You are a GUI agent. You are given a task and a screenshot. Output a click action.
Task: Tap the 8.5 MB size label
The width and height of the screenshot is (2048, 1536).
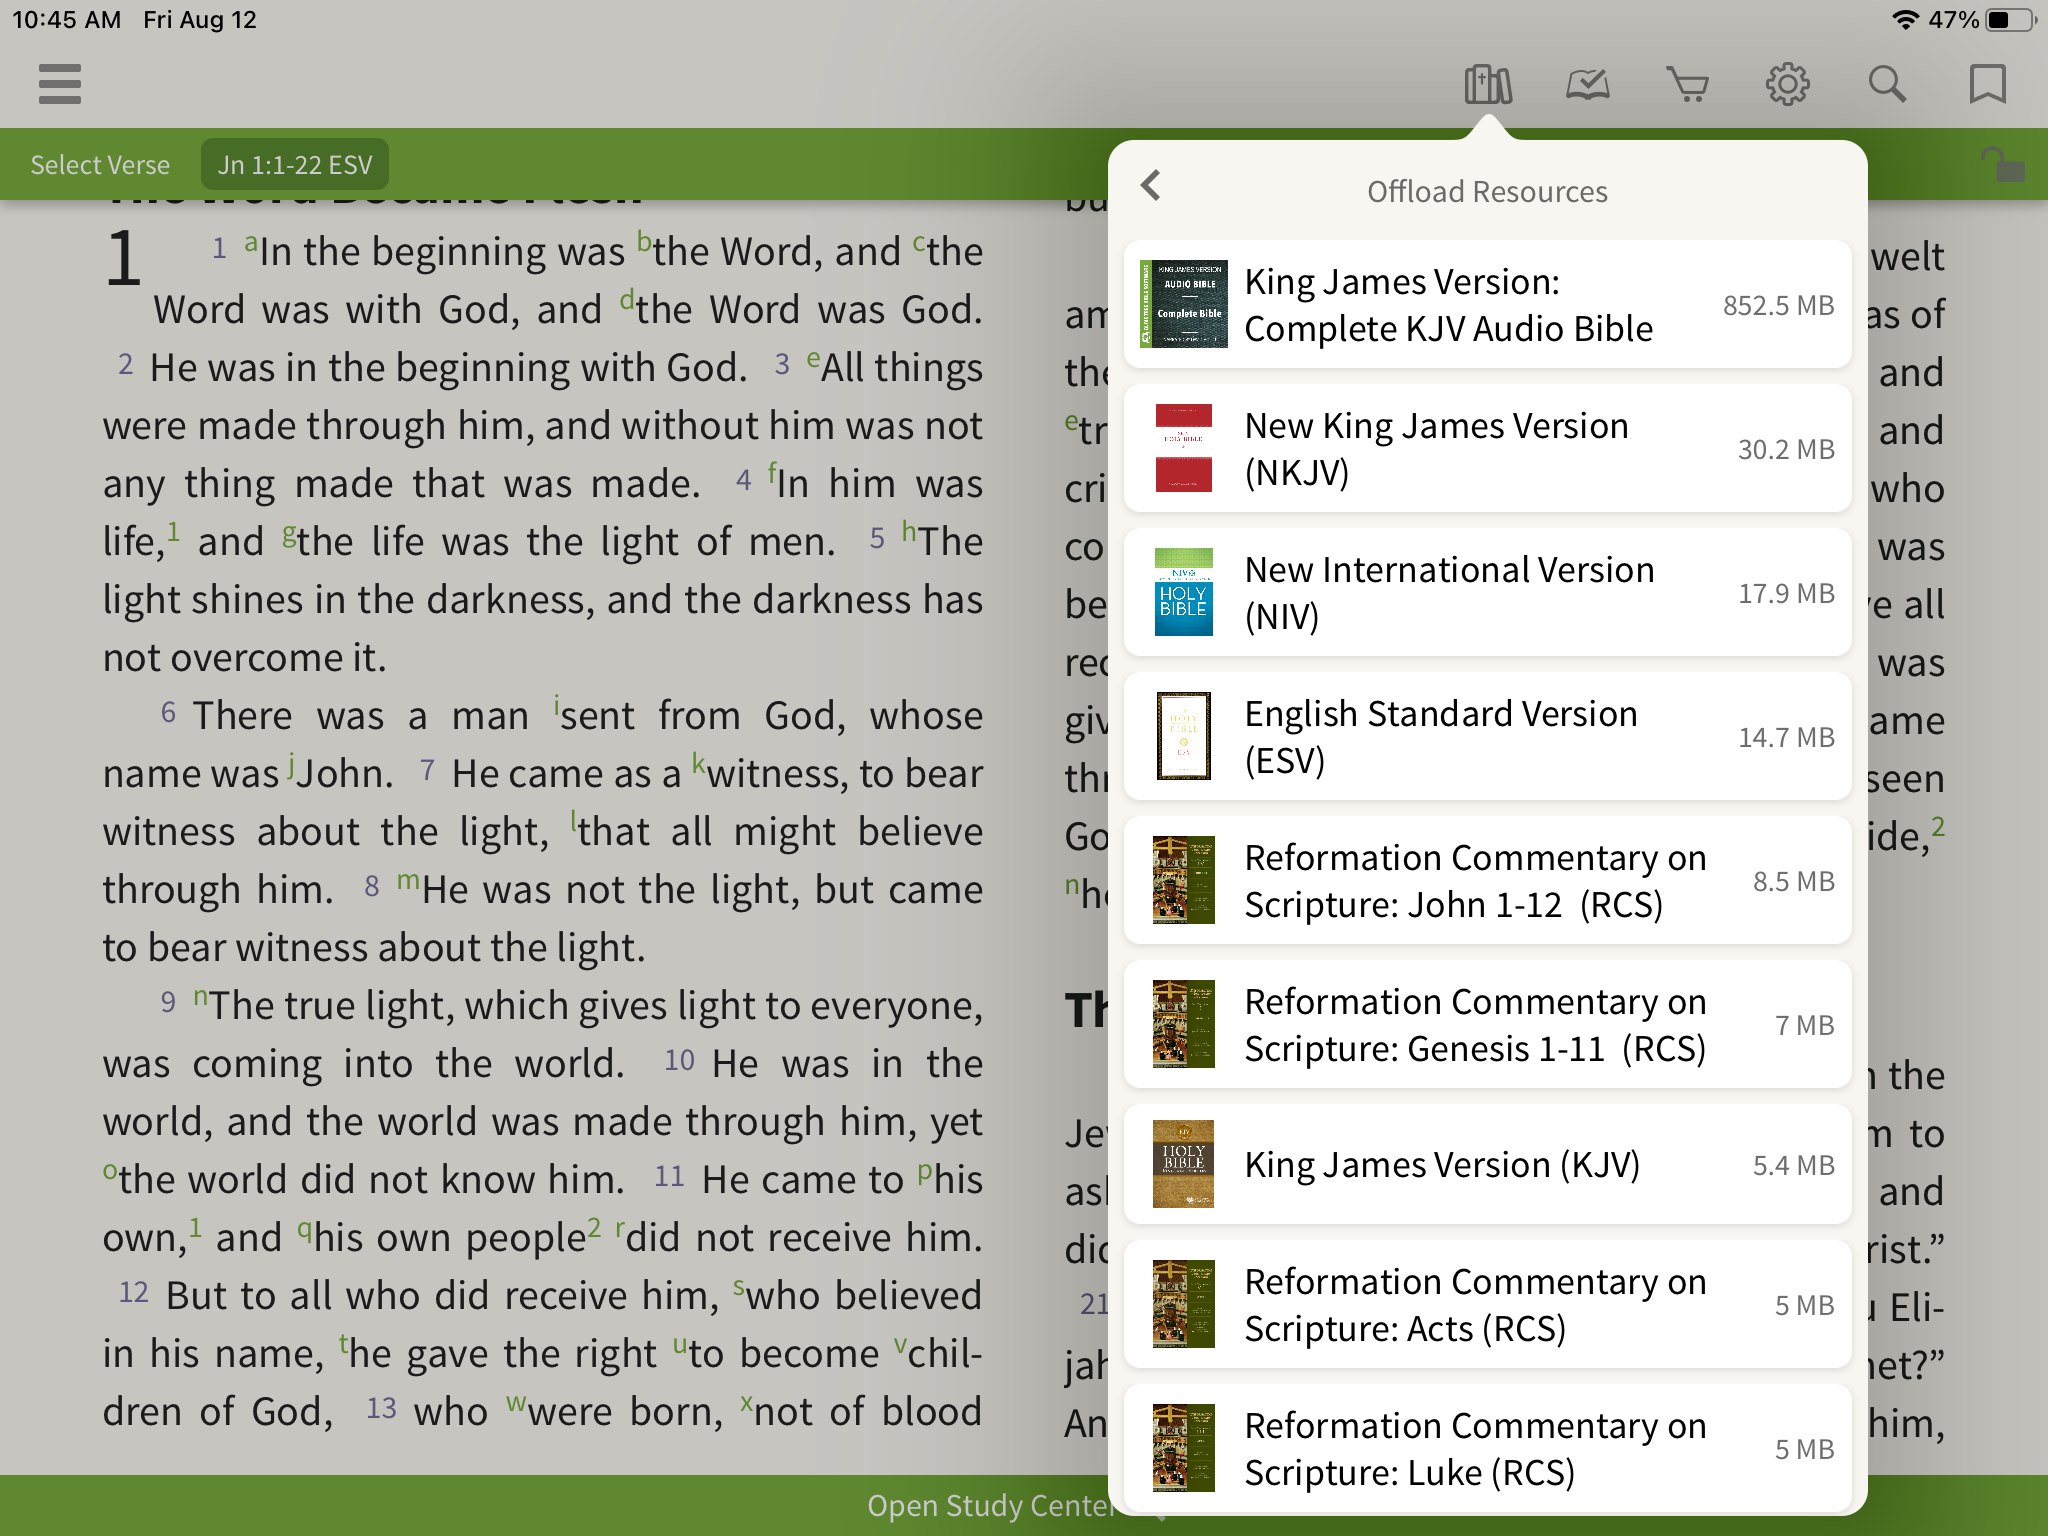(1794, 882)
